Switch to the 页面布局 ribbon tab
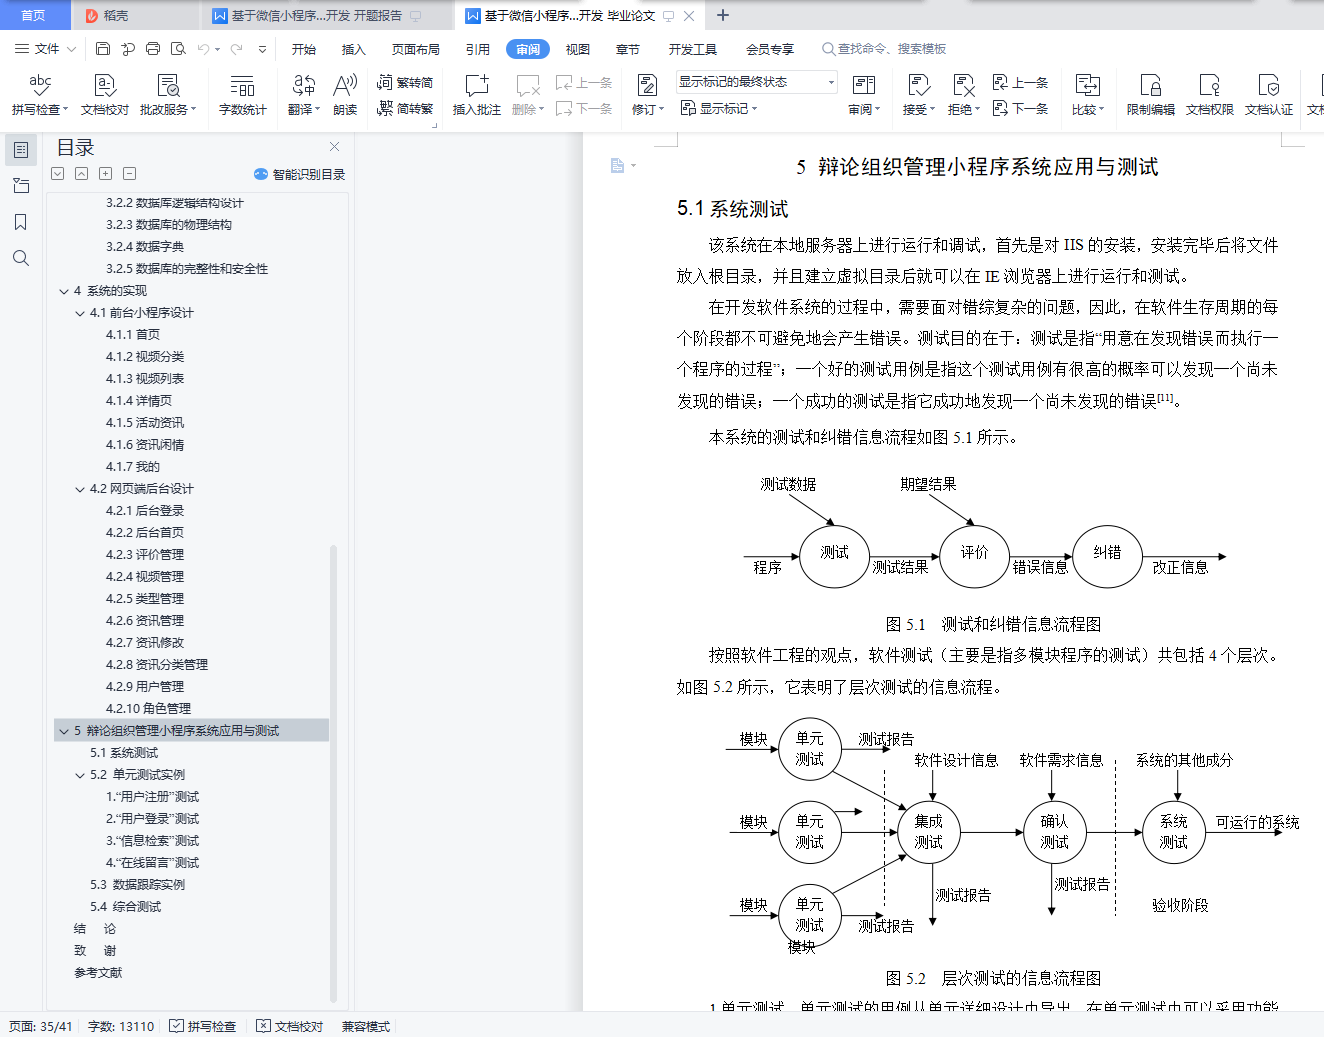This screenshot has height=1037, width=1324. tap(416, 49)
